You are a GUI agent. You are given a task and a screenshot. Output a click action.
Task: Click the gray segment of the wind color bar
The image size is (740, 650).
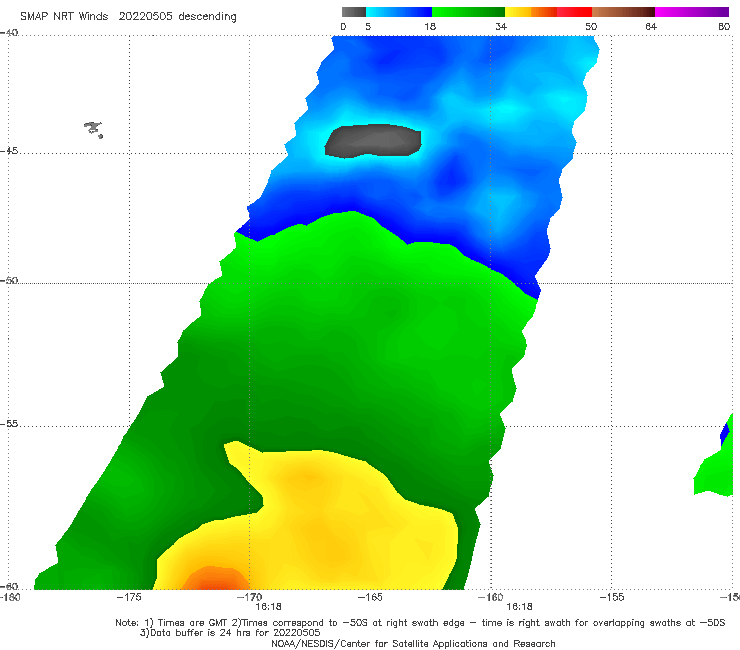tap(353, 12)
